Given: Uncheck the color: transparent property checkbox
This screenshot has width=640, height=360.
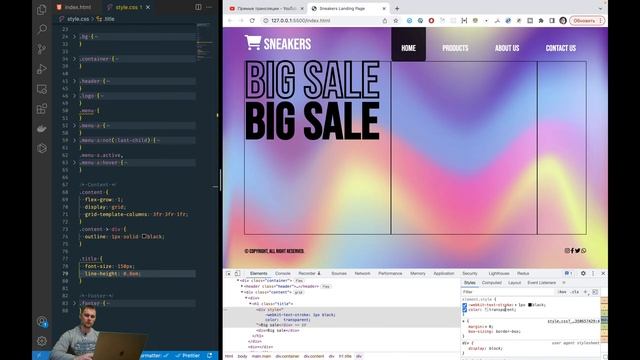Looking at the screenshot, I should [x=464, y=310].
